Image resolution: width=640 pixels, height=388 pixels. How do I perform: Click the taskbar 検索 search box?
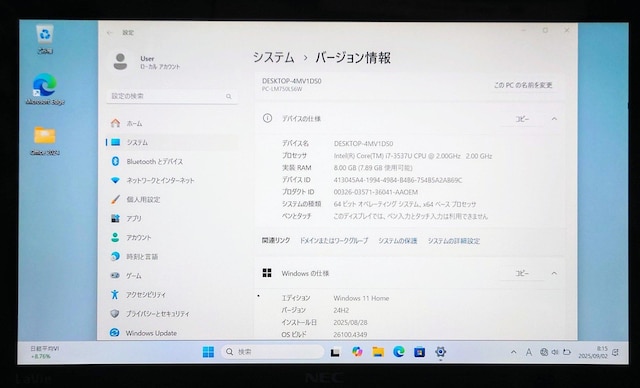(273, 352)
